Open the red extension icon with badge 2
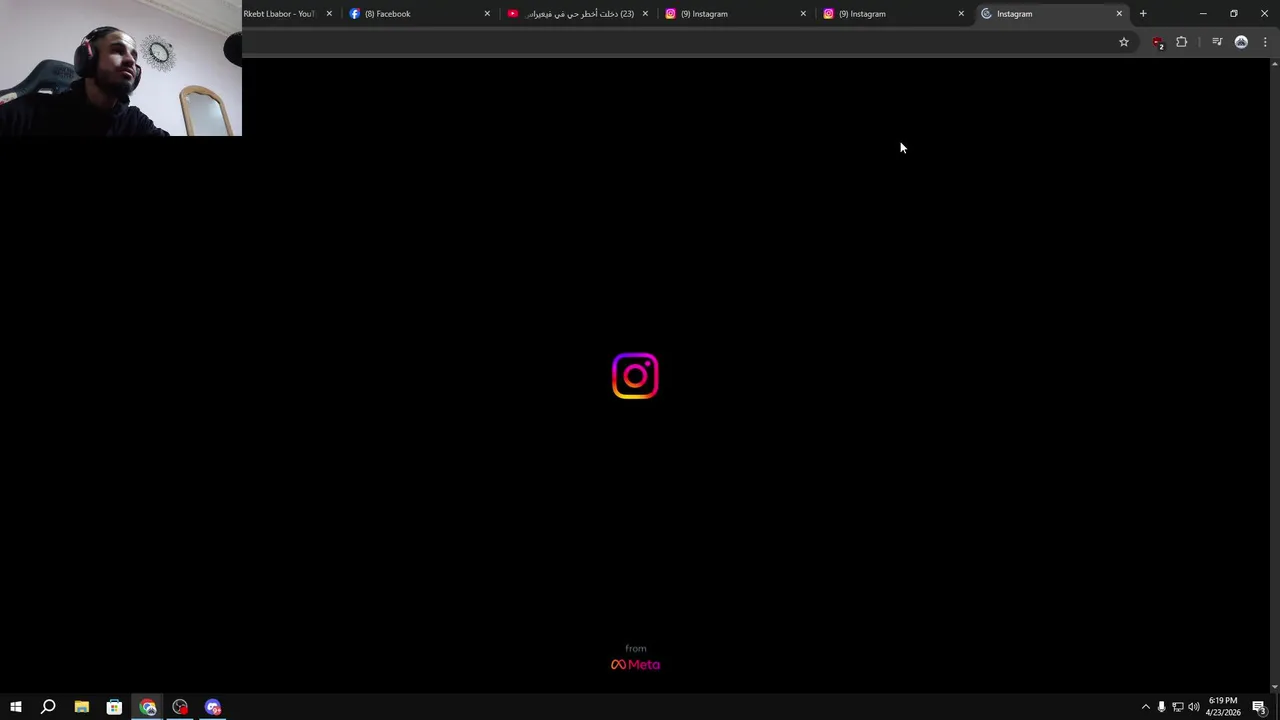 point(1158,42)
